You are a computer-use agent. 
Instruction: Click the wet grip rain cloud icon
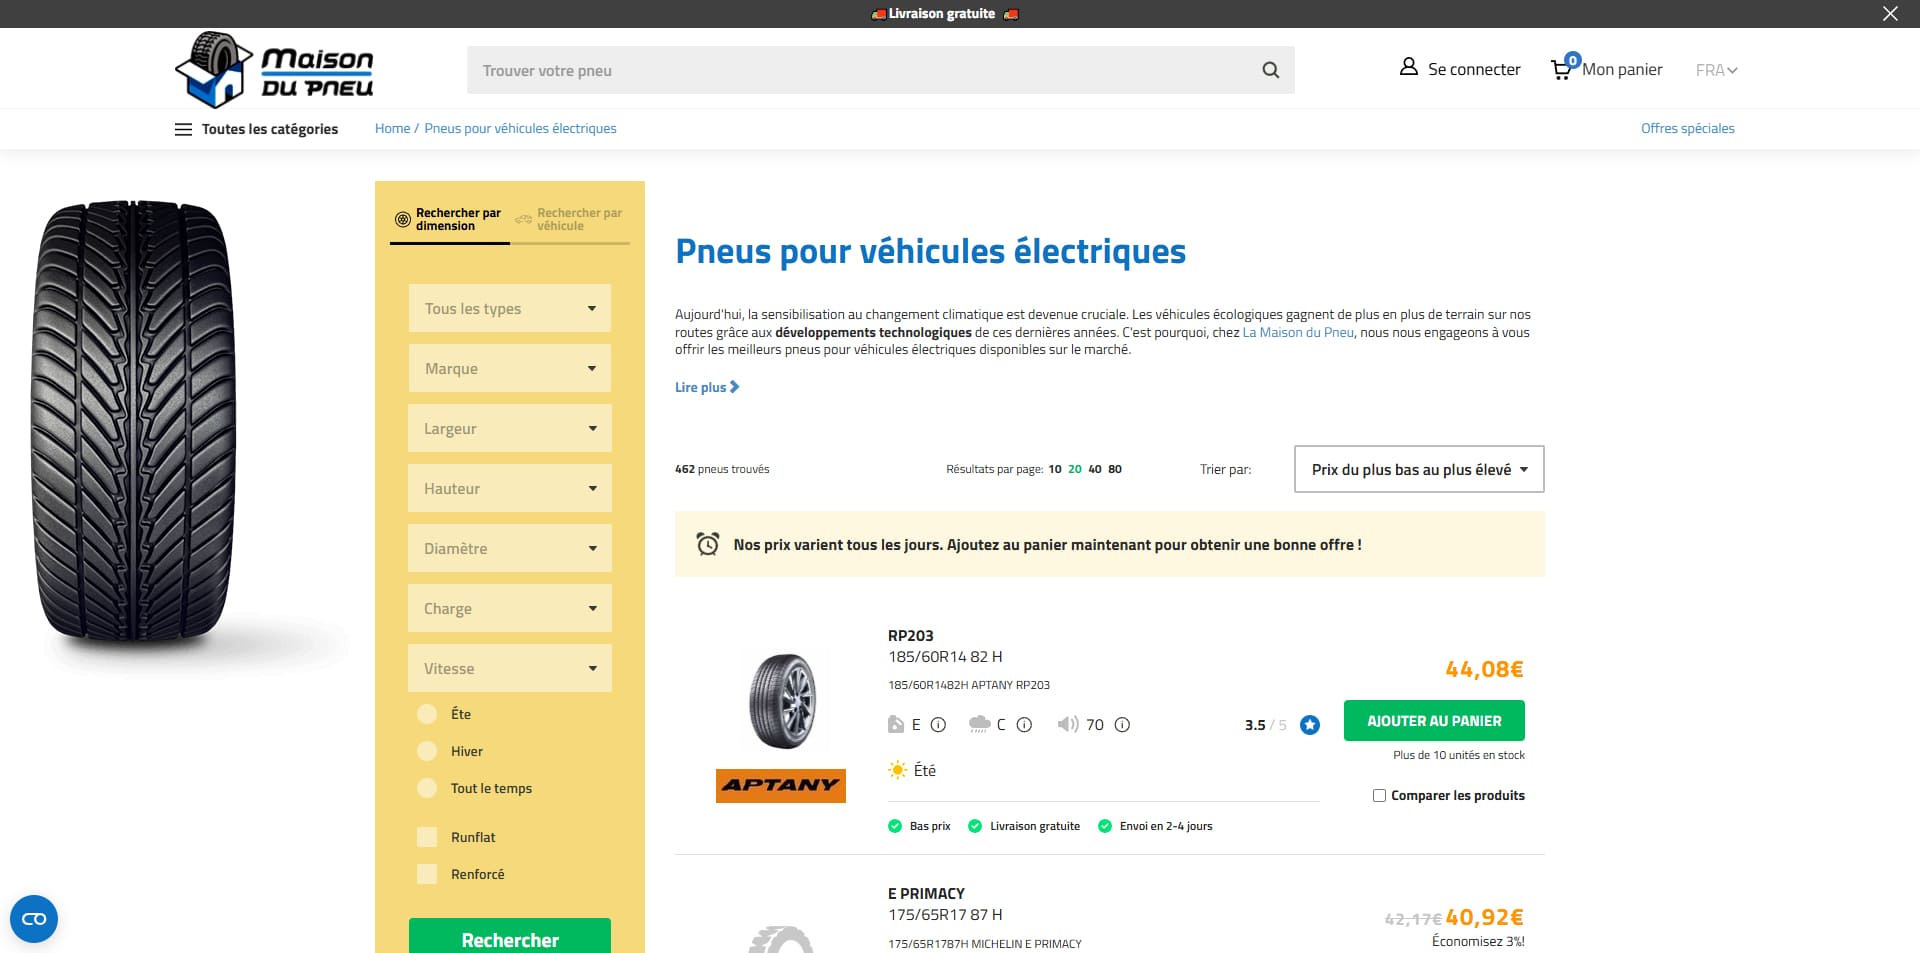tap(979, 724)
